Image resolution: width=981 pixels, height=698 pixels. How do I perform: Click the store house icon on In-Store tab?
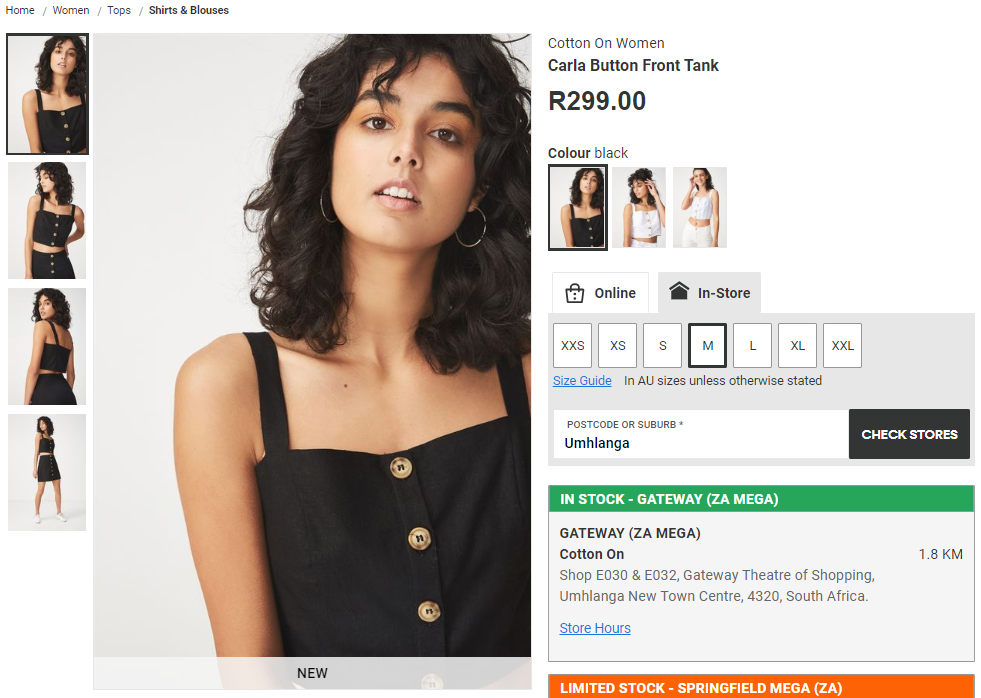pos(679,291)
